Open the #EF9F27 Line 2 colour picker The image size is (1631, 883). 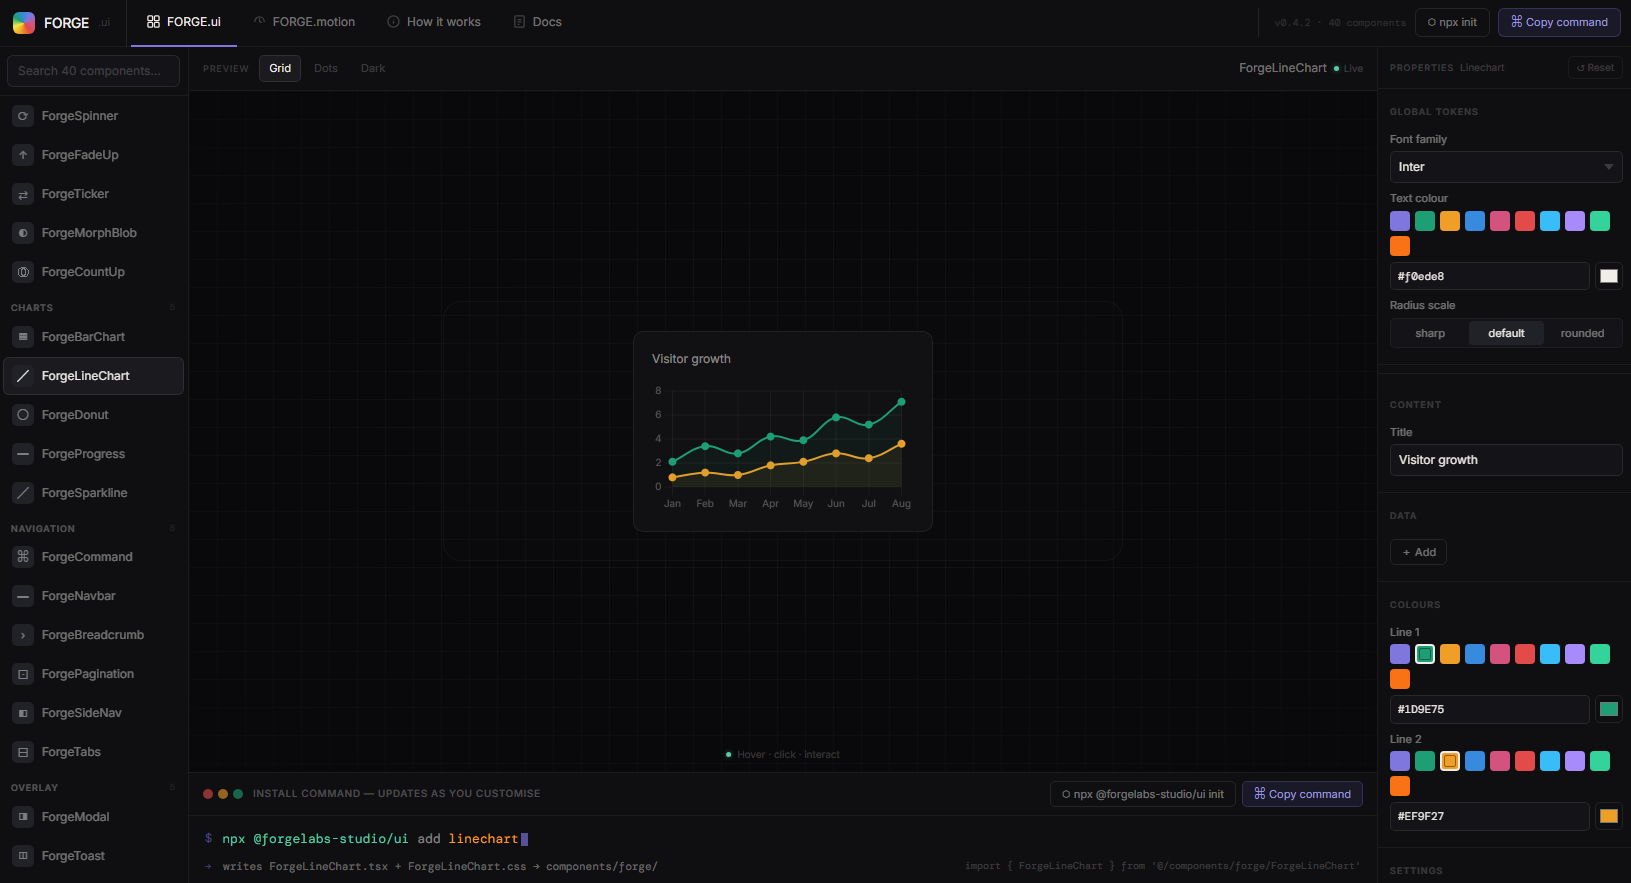coord(1609,816)
